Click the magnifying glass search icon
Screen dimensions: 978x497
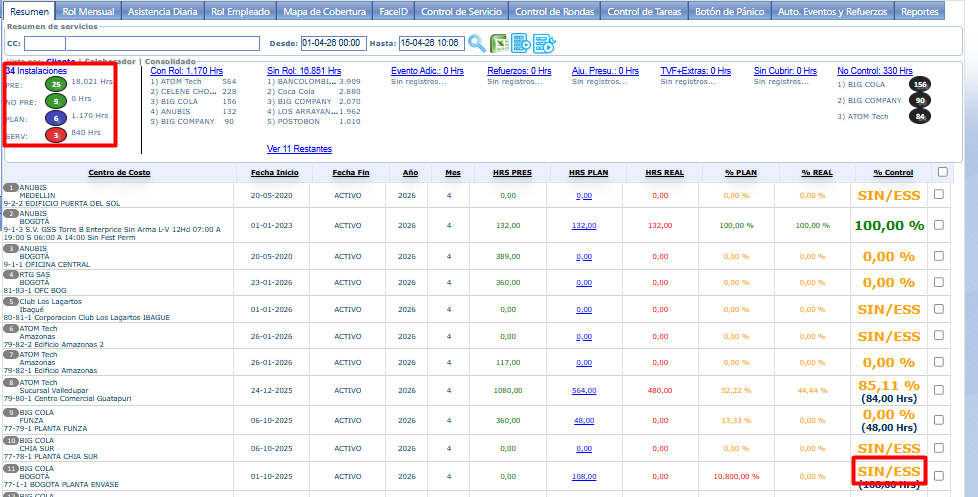point(477,43)
